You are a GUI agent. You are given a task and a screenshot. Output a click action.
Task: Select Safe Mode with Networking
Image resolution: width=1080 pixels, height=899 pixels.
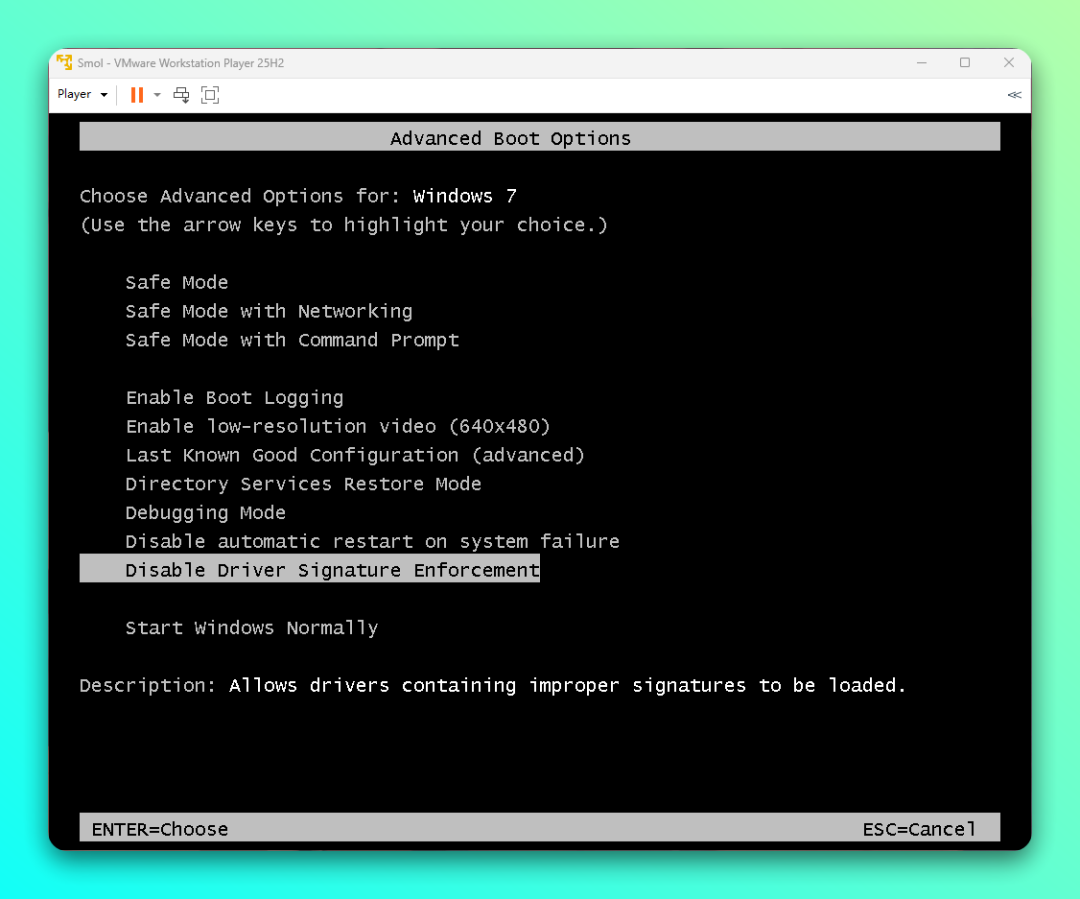click(268, 311)
